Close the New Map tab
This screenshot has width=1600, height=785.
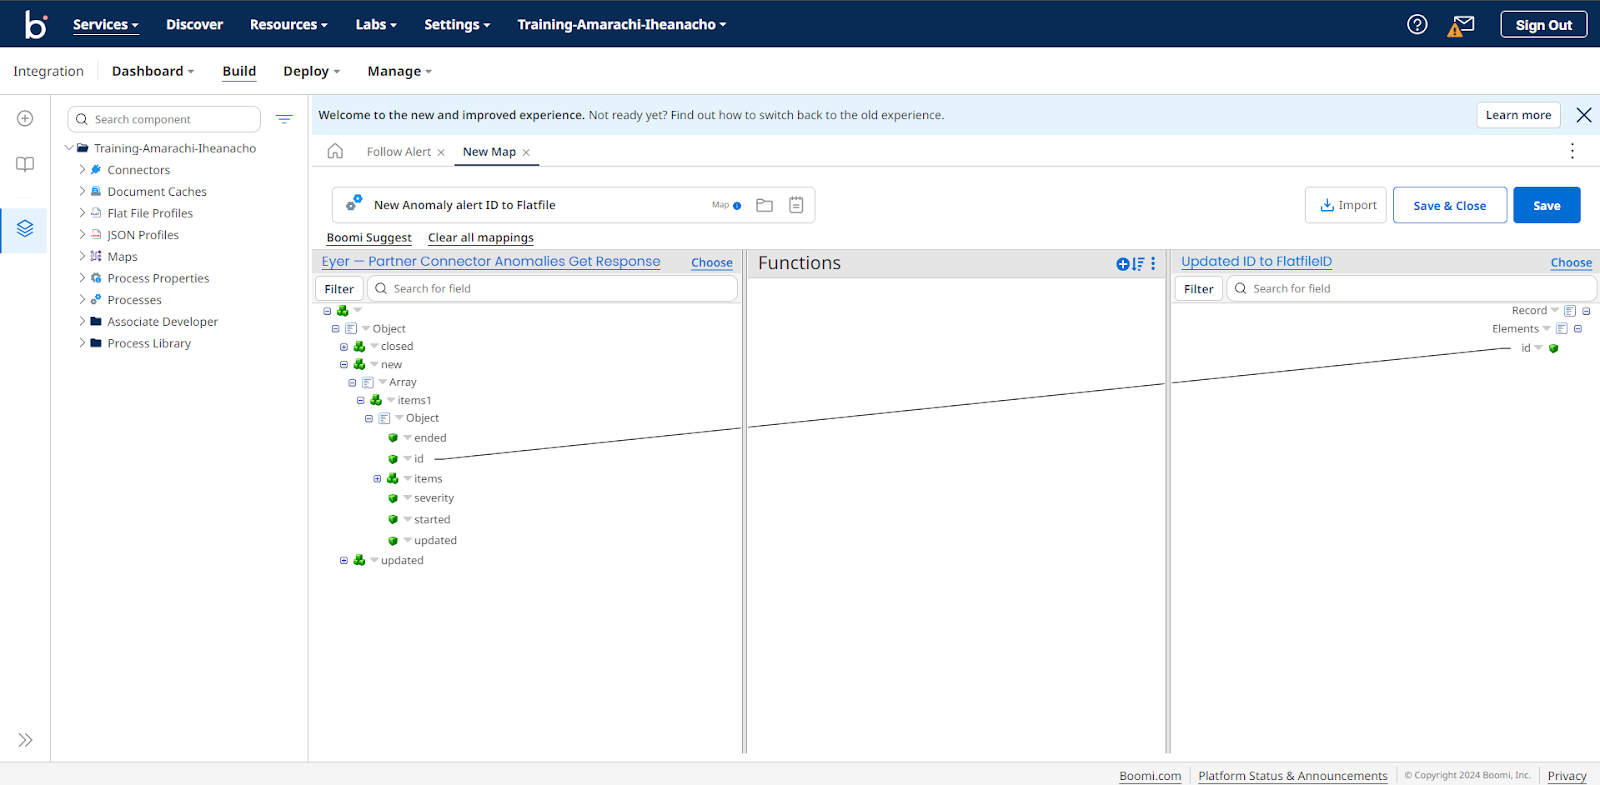click(x=526, y=153)
